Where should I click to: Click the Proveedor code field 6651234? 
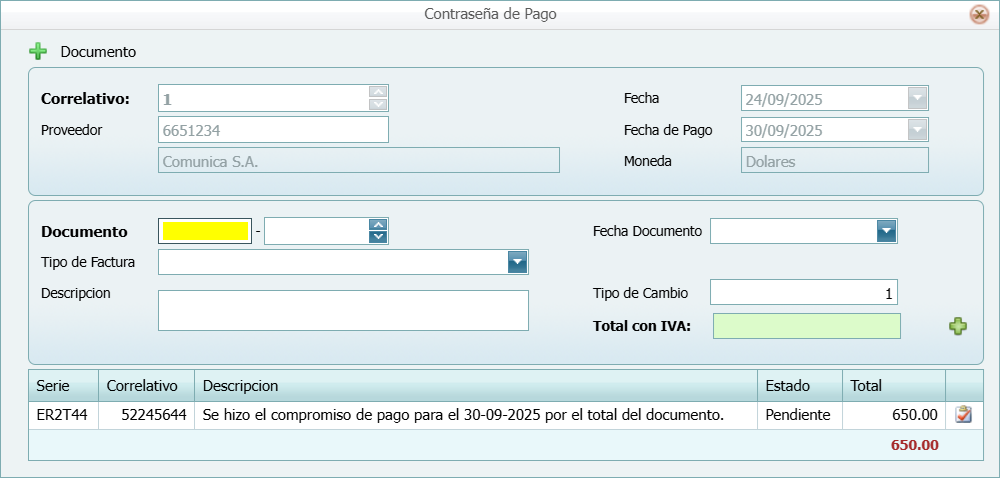(273, 129)
